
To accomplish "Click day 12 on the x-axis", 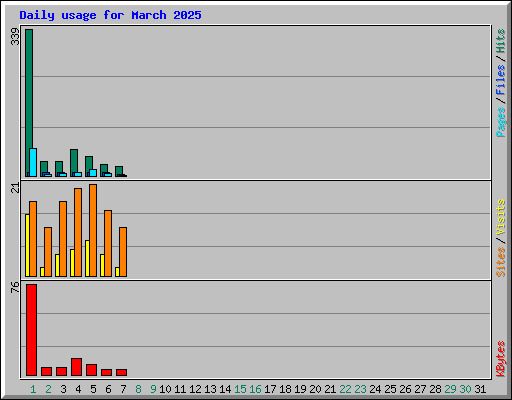I will tap(195, 389).
